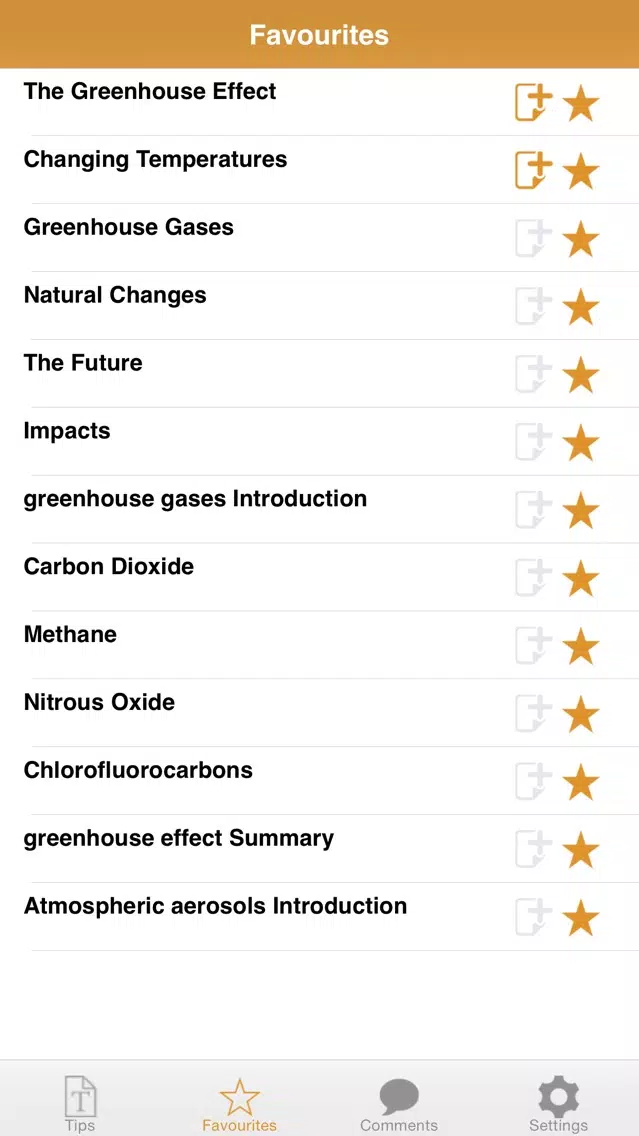Image resolution: width=639 pixels, height=1136 pixels.
Task: Unstar the Carbon Dioxide favourite
Action: pyautogui.click(x=581, y=578)
